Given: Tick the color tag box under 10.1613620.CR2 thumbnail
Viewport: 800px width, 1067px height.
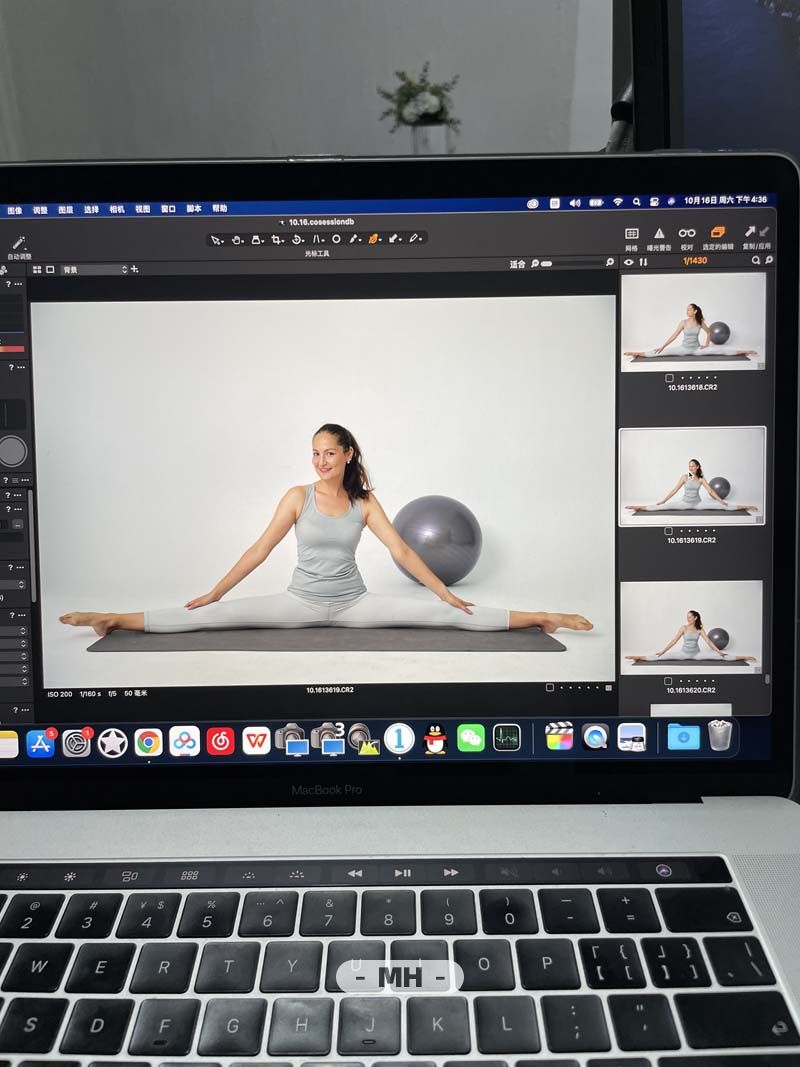Looking at the screenshot, I should click(669, 681).
